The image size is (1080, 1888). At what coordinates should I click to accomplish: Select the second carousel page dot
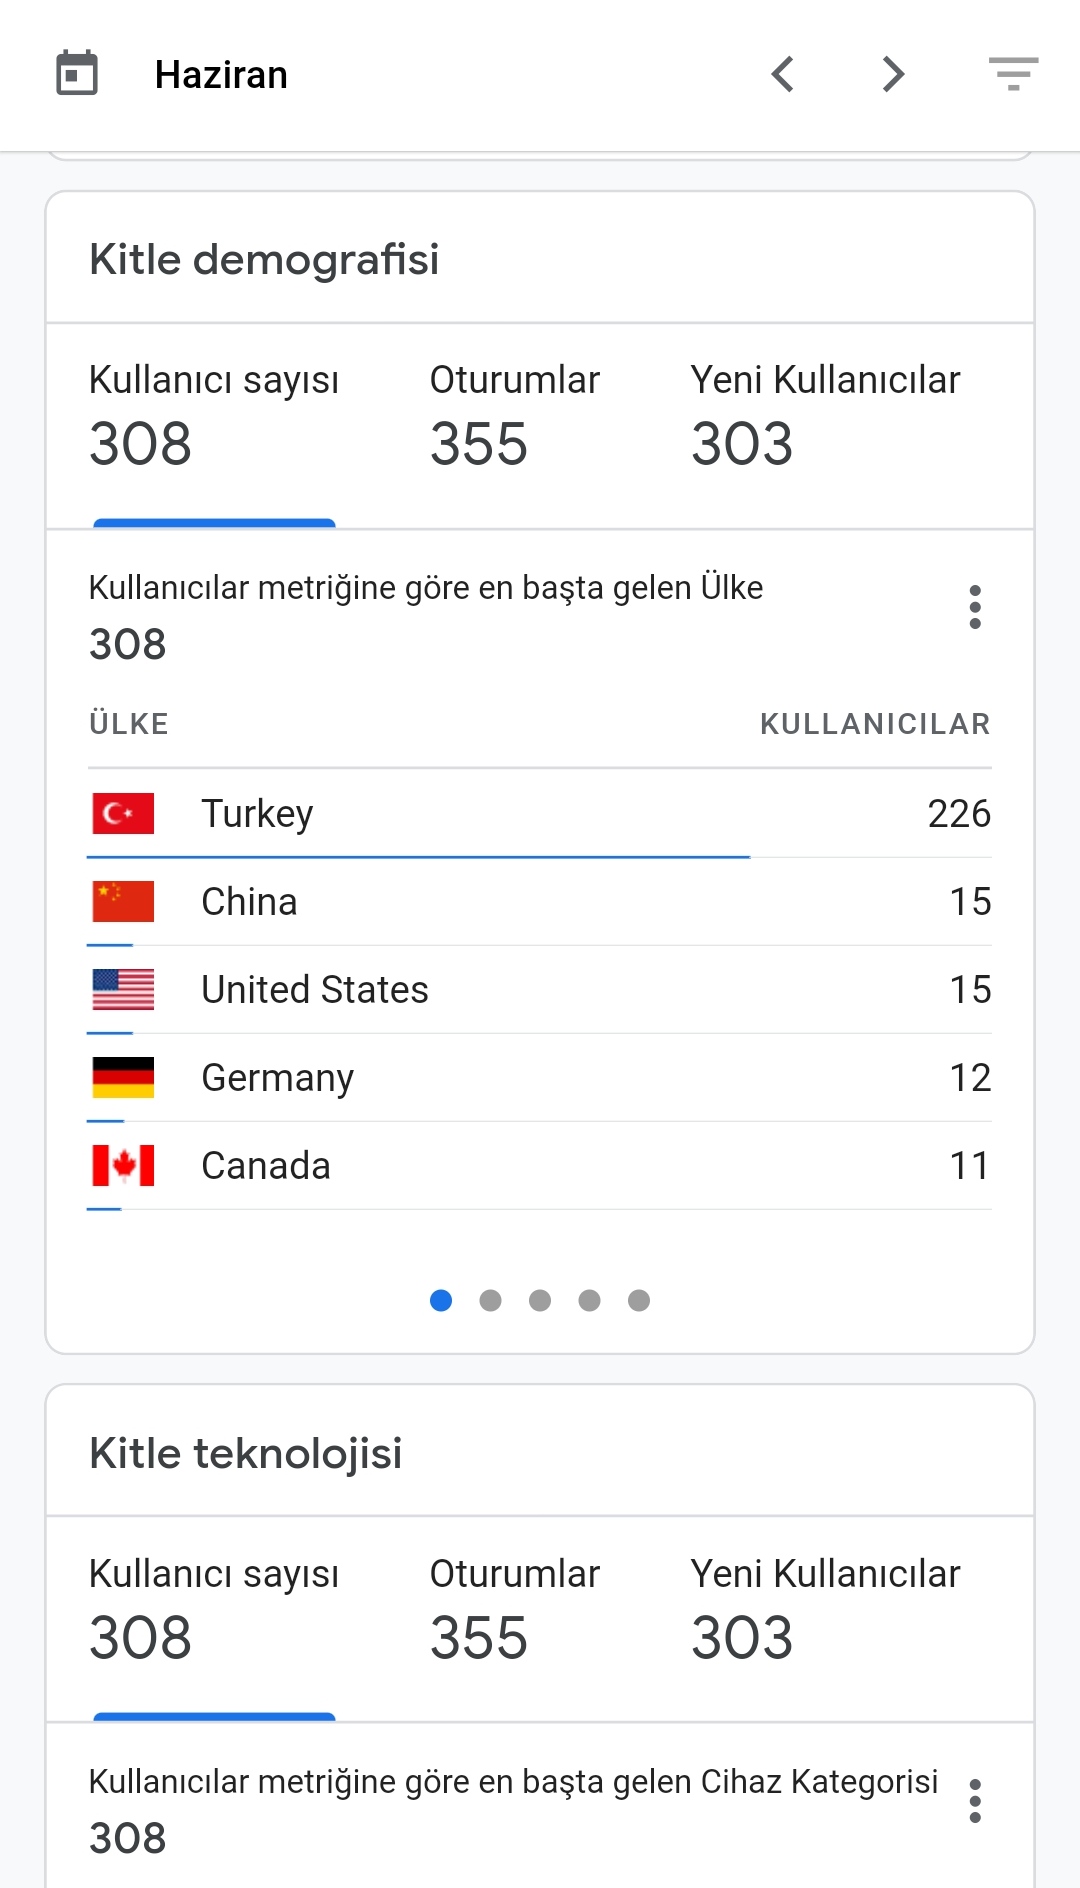coord(490,1300)
